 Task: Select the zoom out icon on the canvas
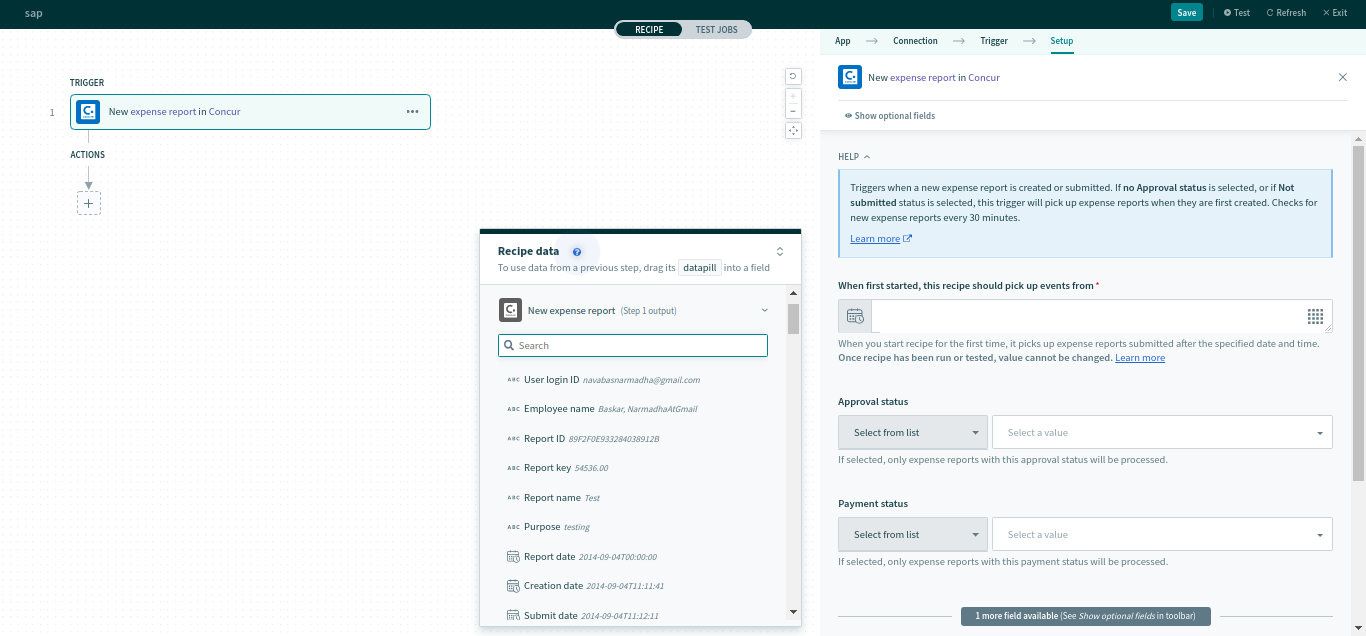point(793,111)
